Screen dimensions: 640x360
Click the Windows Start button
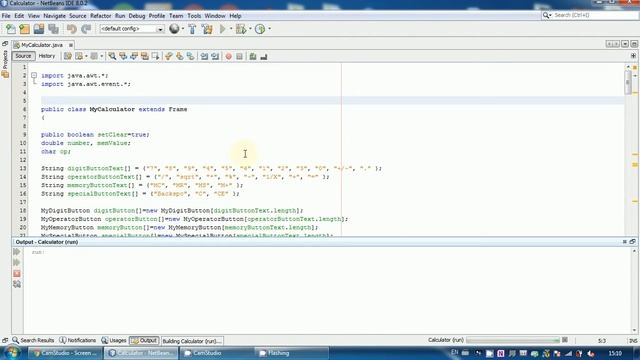pos(11,353)
